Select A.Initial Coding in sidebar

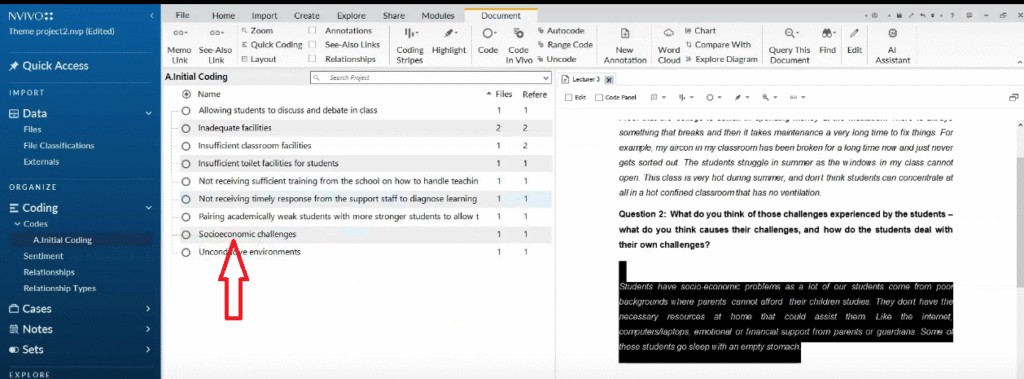[x=62, y=240]
